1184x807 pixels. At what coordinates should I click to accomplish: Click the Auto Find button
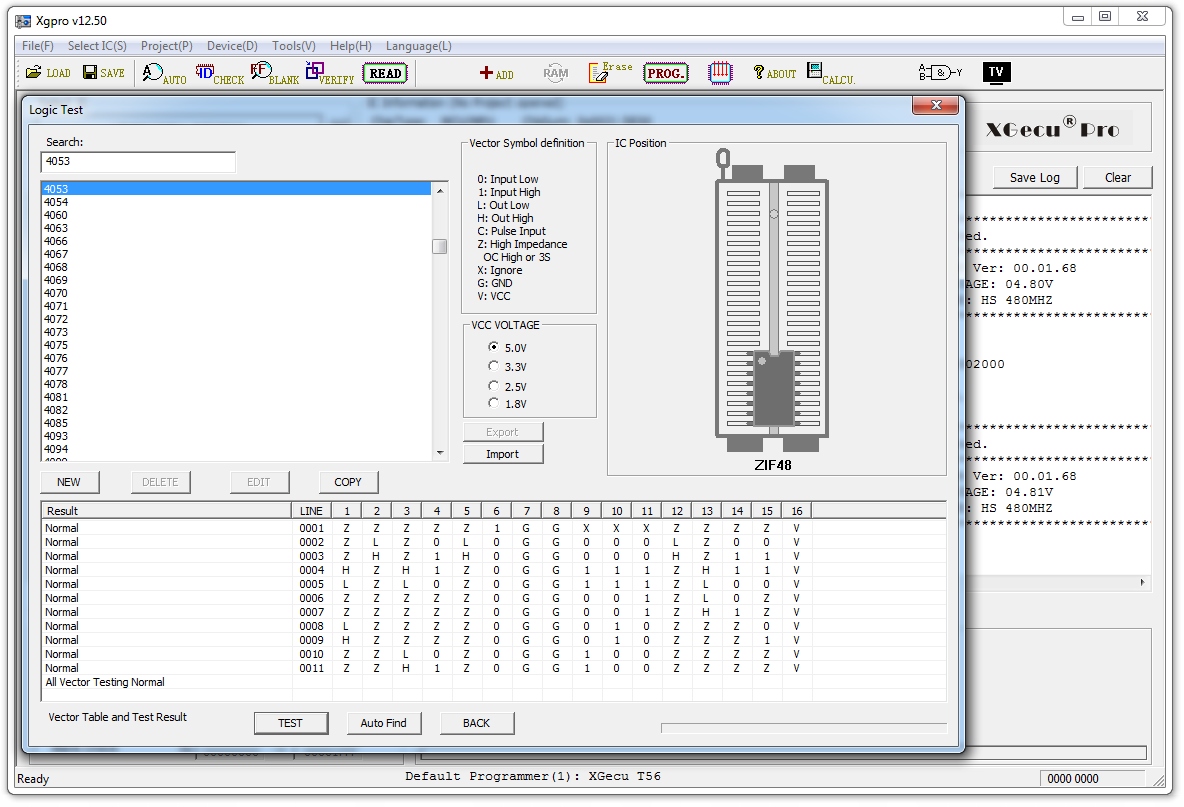pyautogui.click(x=384, y=723)
